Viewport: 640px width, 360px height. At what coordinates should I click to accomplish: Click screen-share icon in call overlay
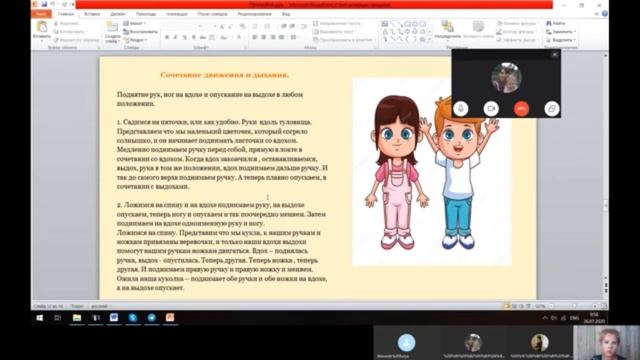click(551, 109)
